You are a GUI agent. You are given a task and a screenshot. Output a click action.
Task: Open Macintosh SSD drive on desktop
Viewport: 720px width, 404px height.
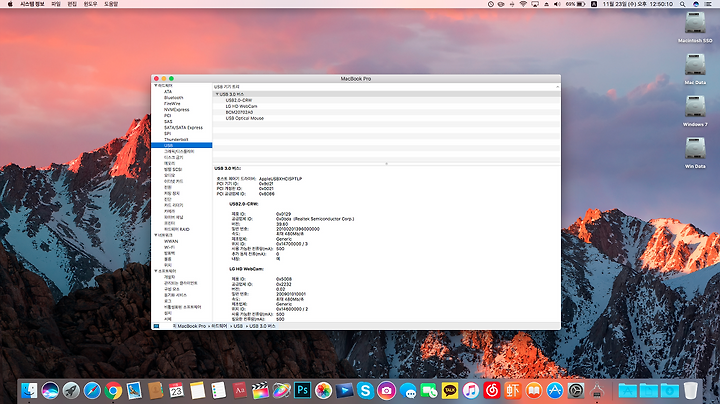coord(695,27)
